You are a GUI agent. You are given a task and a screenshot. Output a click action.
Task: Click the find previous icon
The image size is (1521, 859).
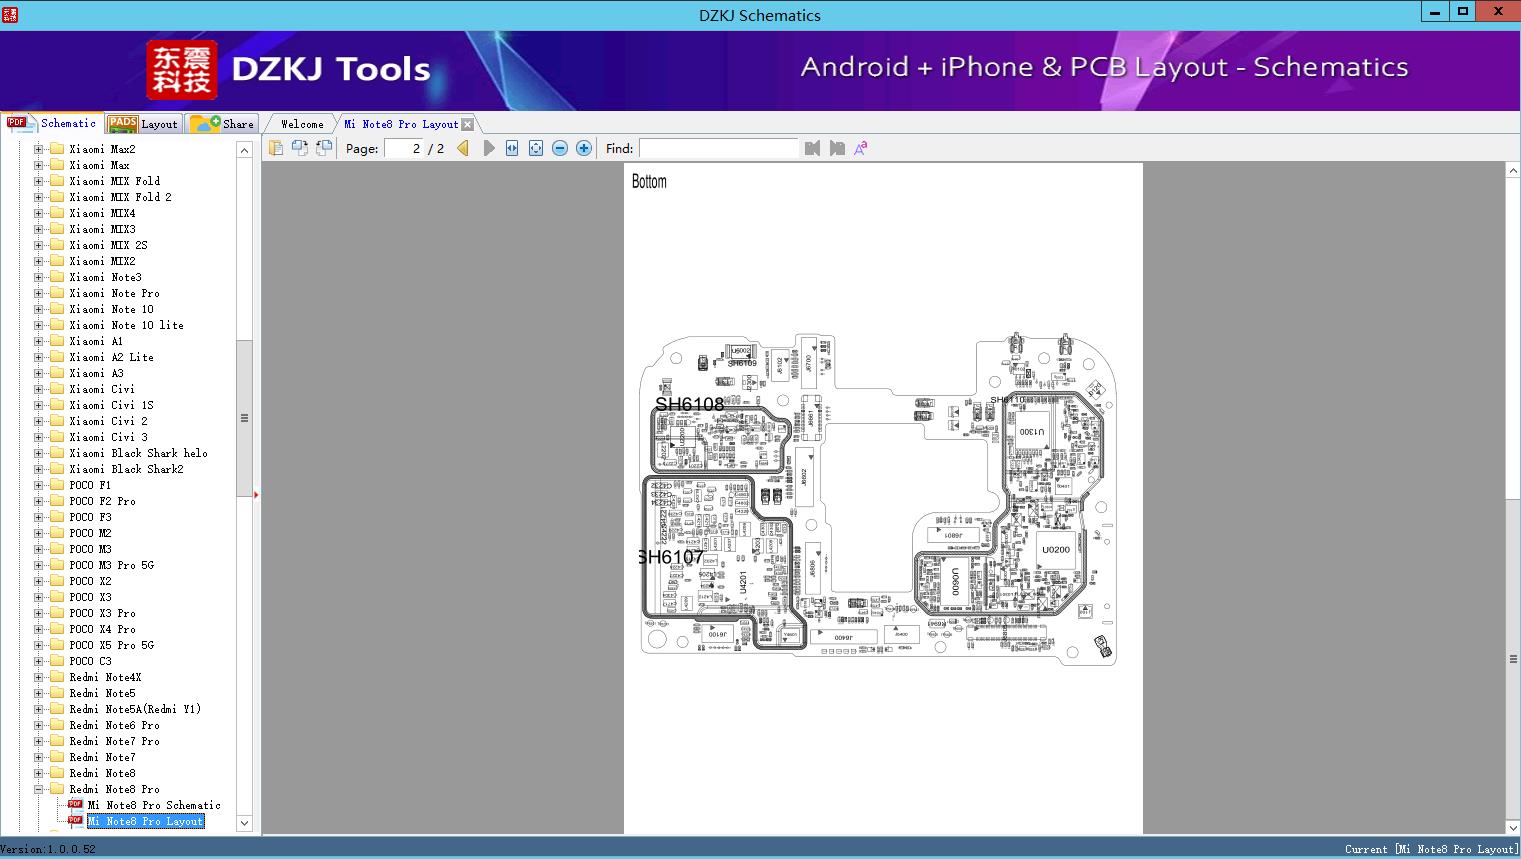coord(812,148)
